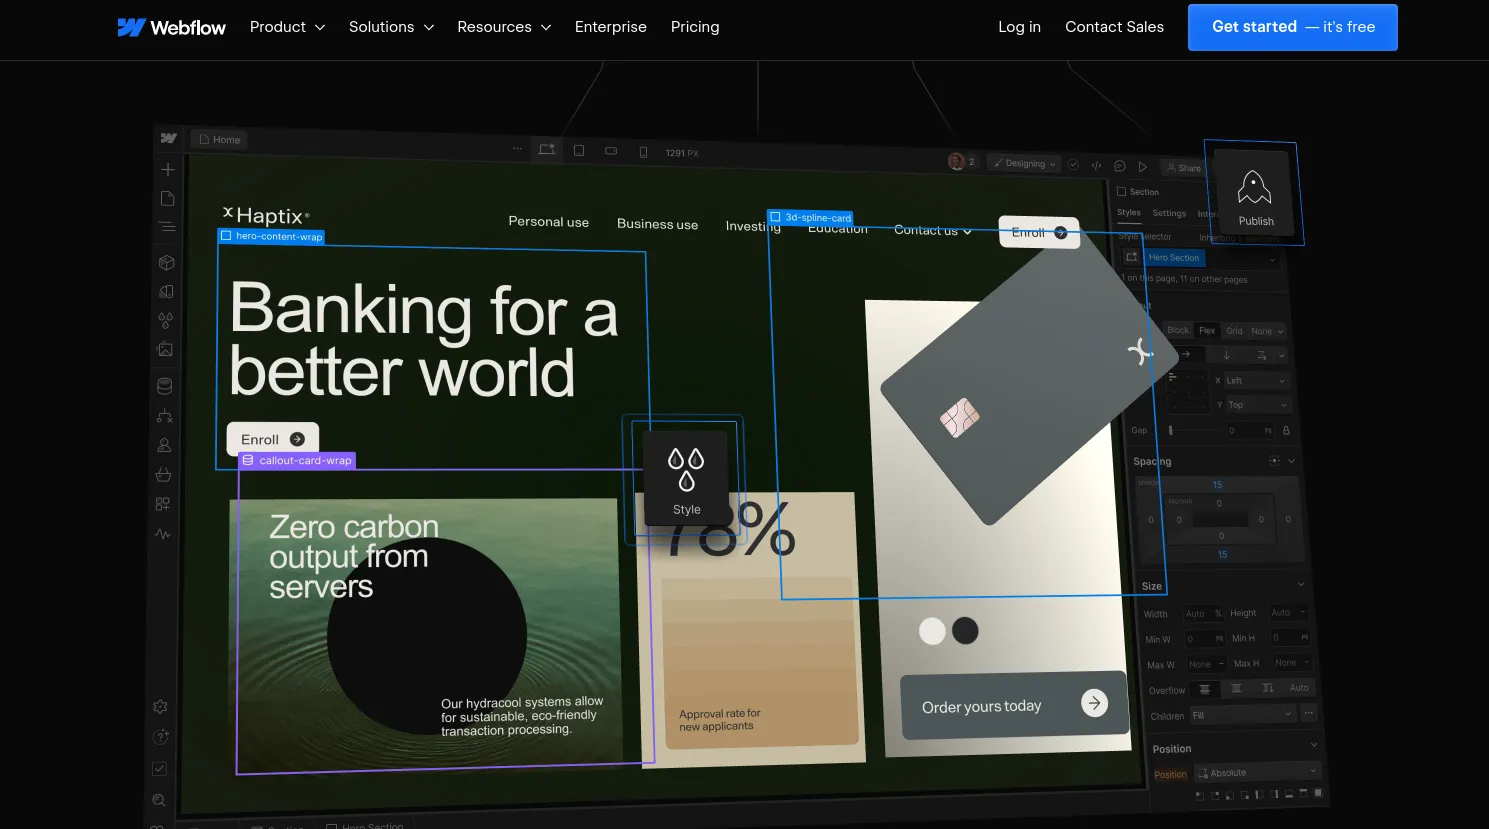The height and width of the screenshot is (829, 1489).
Task: Open the Style selectors droplets icon in sidebar
Action: coord(166,321)
